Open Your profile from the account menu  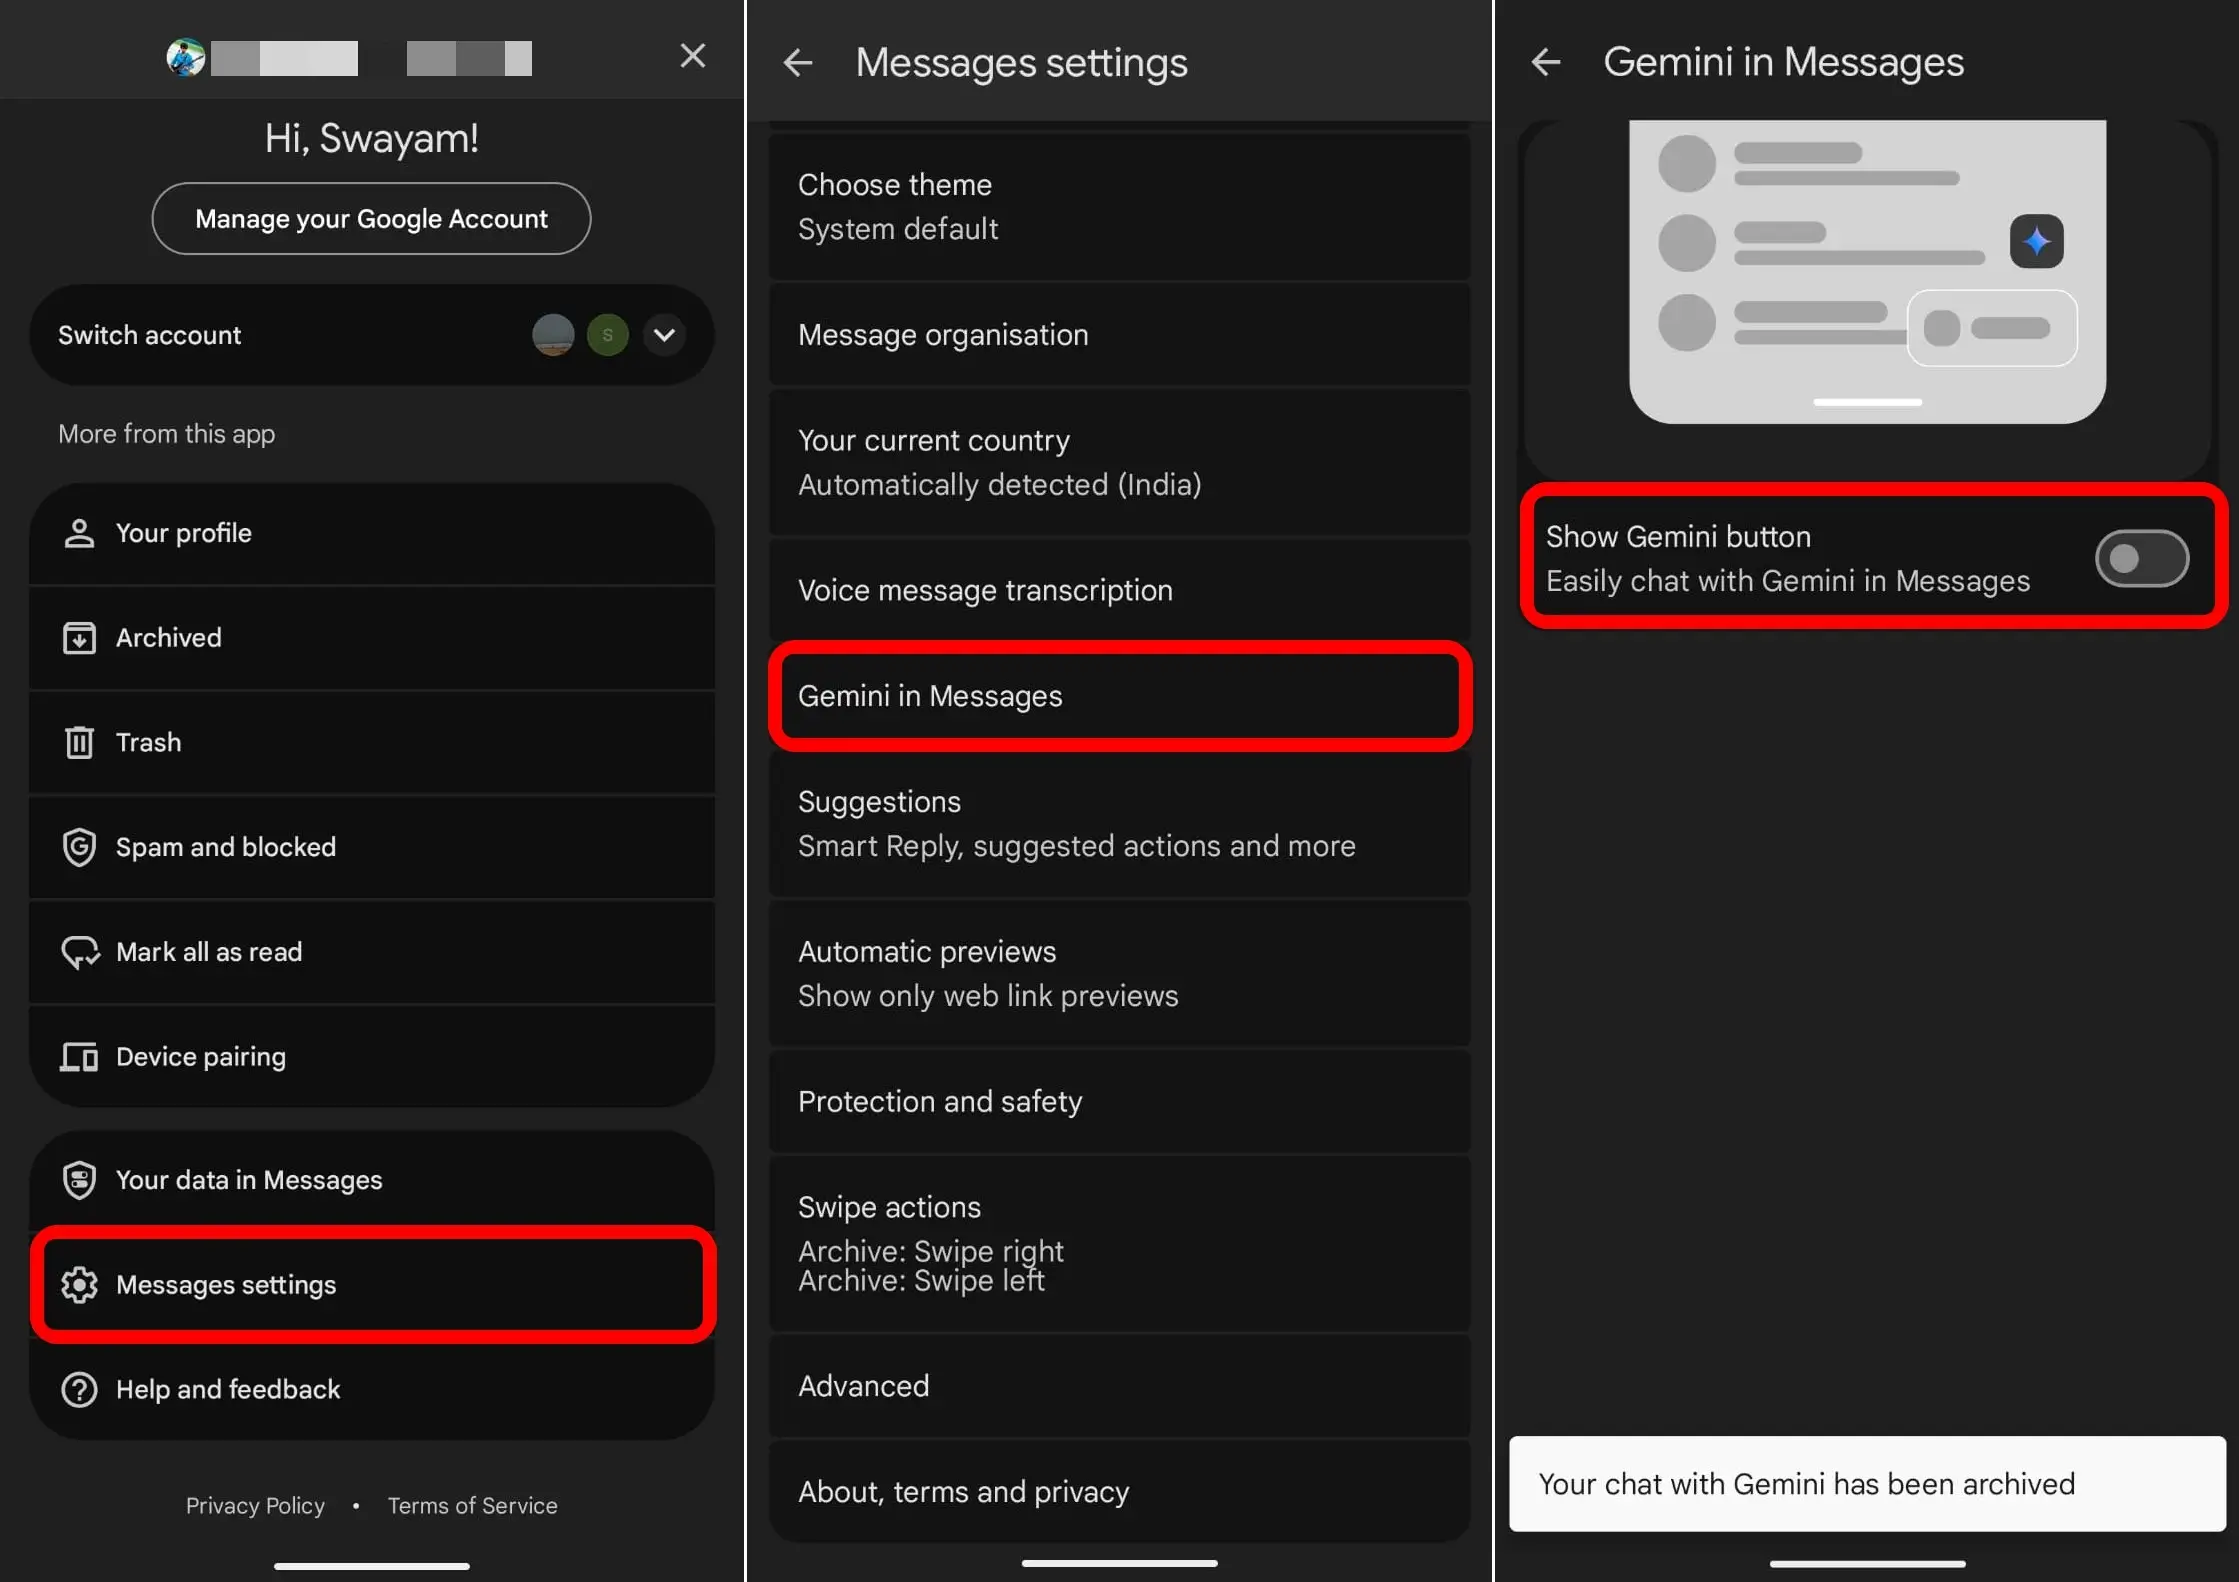click(x=183, y=532)
